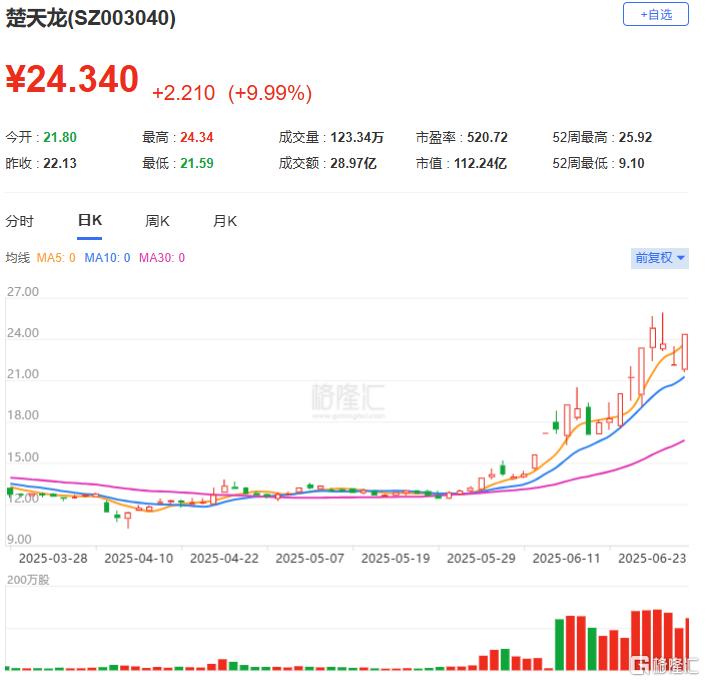The height and width of the screenshot is (682, 705).
Task: Click the 成交量 value 123.34万
Action: coord(357,137)
